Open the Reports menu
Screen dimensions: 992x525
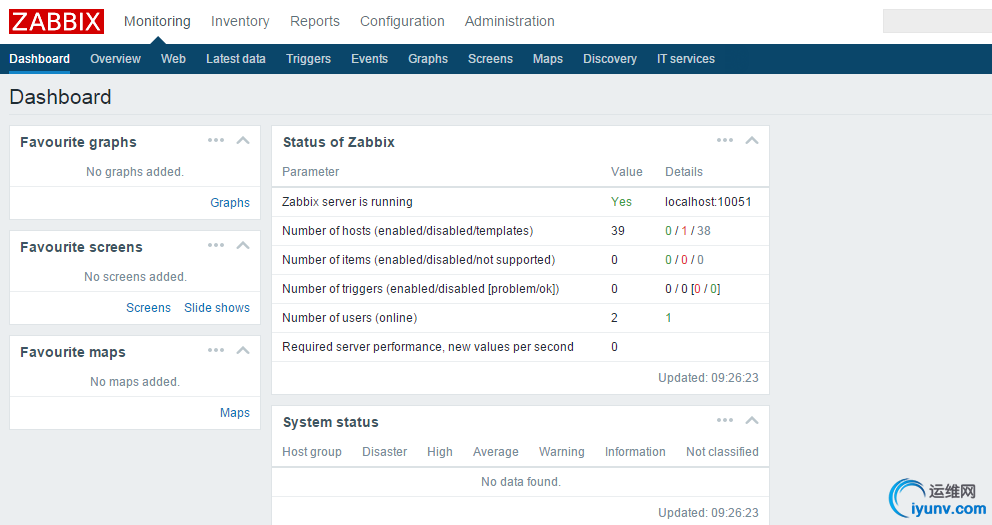click(x=314, y=22)
